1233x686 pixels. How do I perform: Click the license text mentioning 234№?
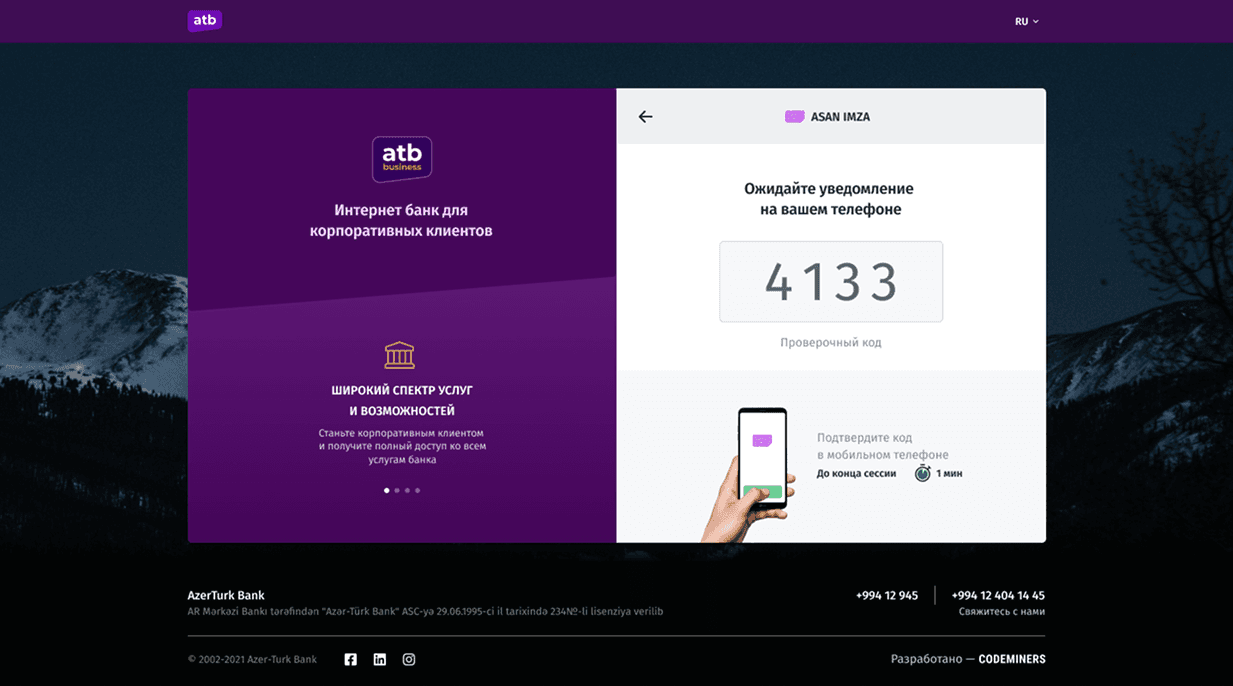click(425, 611)
